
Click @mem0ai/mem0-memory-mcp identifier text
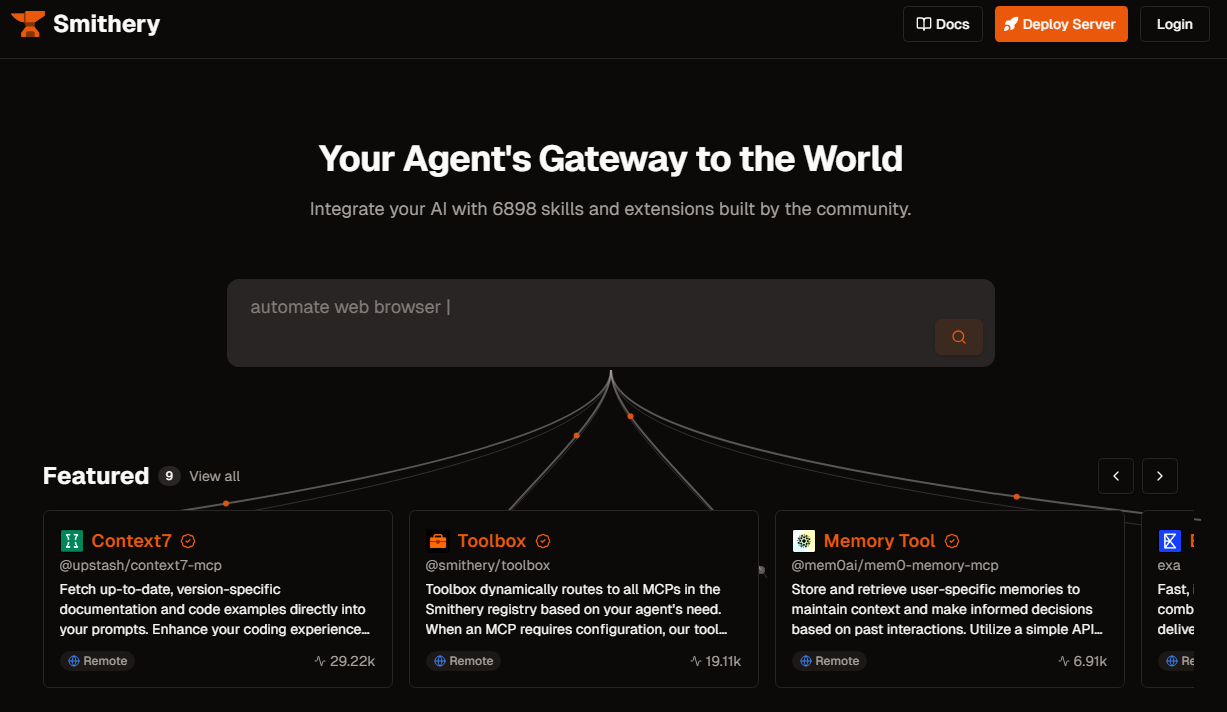[895, 566]
